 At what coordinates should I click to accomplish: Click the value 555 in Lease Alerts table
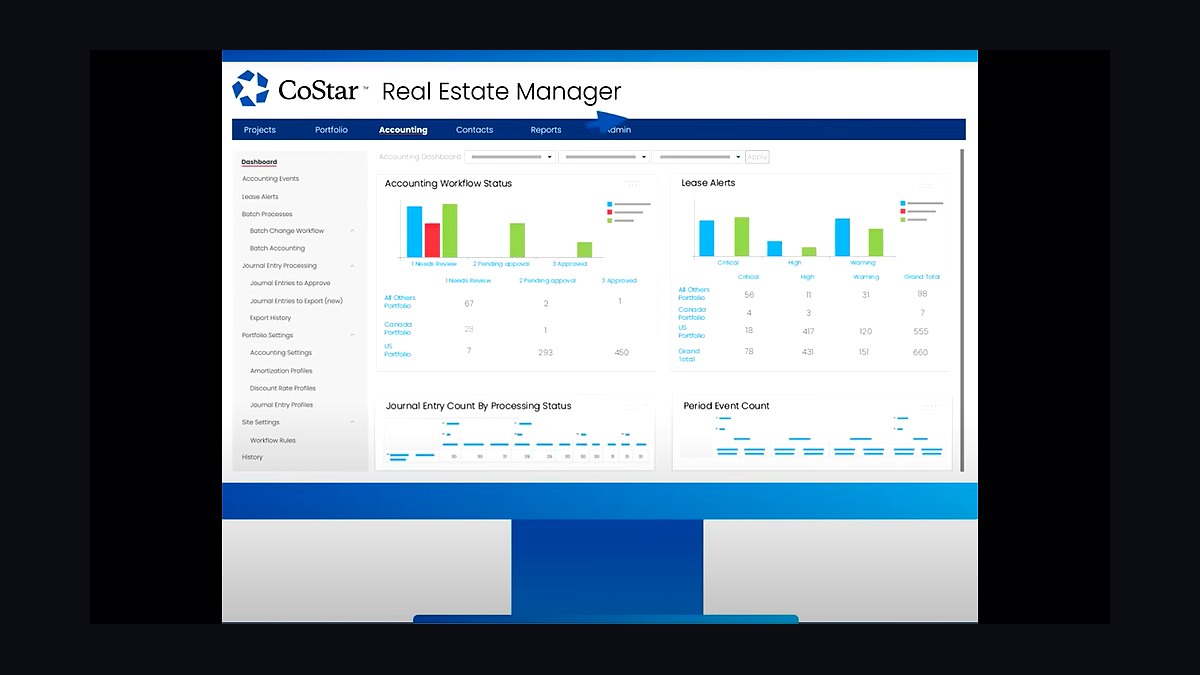[x=921, y=331]
